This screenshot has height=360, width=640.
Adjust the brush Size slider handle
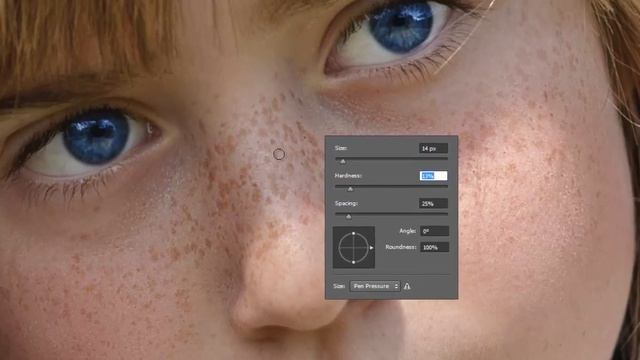(343, 162)
